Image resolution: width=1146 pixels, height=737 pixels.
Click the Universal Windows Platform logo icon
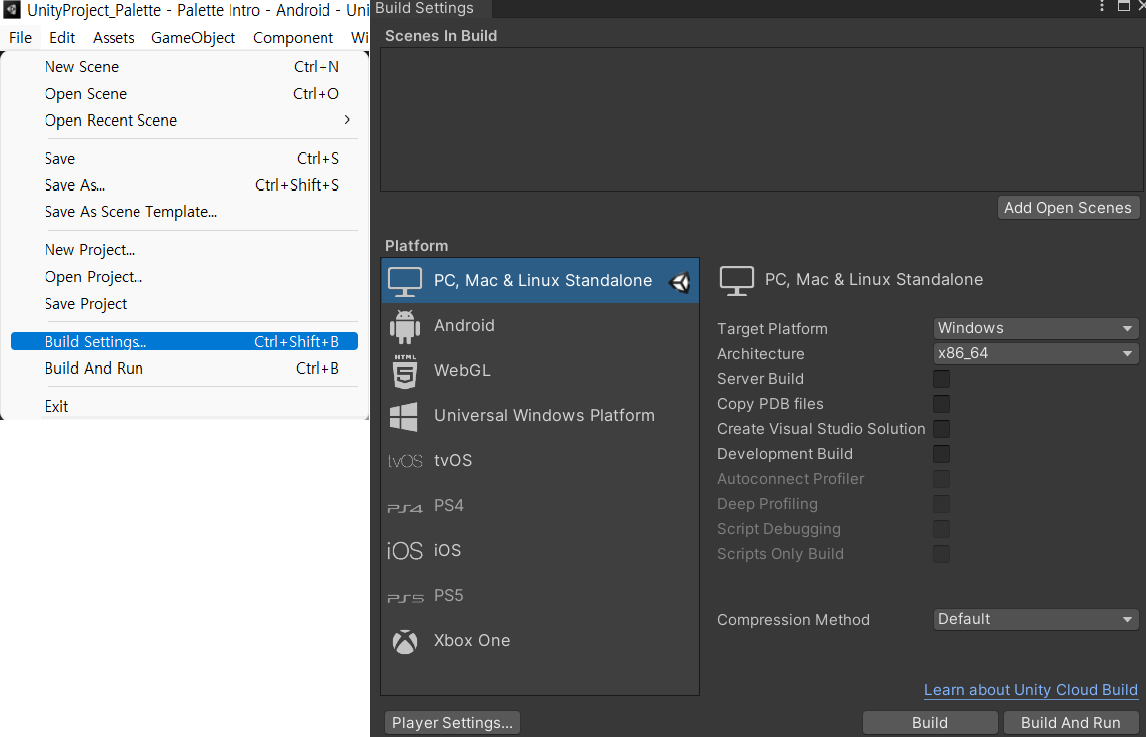tap(404, 416)
